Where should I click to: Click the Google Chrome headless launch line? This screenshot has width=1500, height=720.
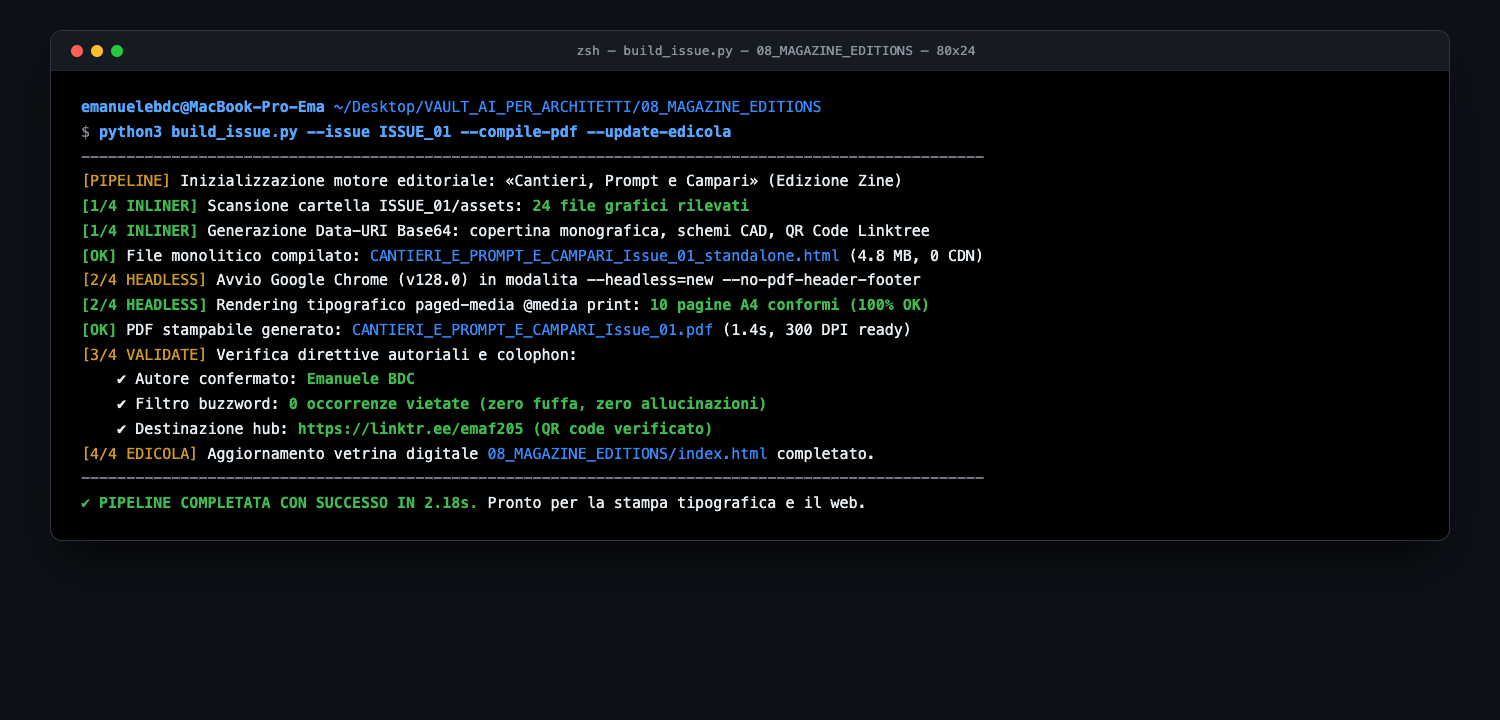pyautogui.click(x=500, y=280)
